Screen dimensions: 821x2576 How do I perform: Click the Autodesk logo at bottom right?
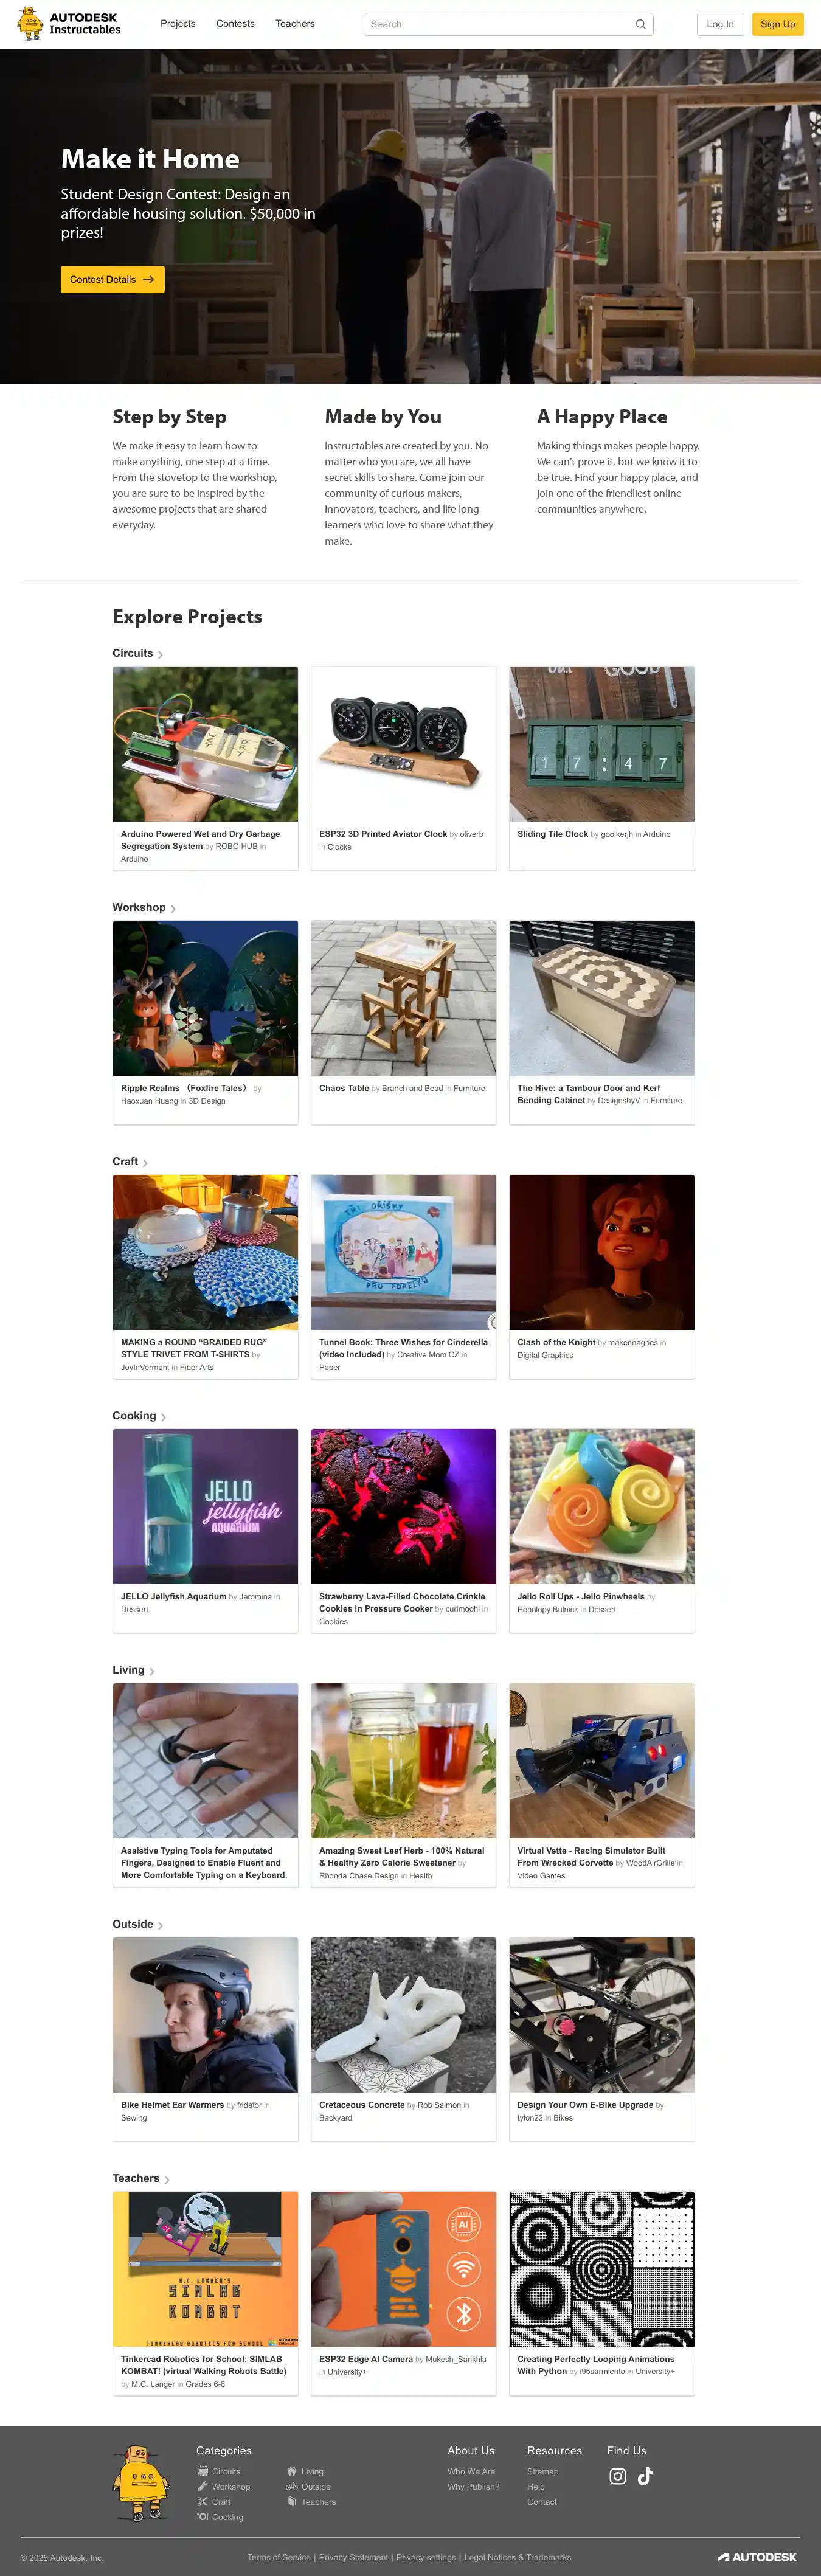point(757,2557)
